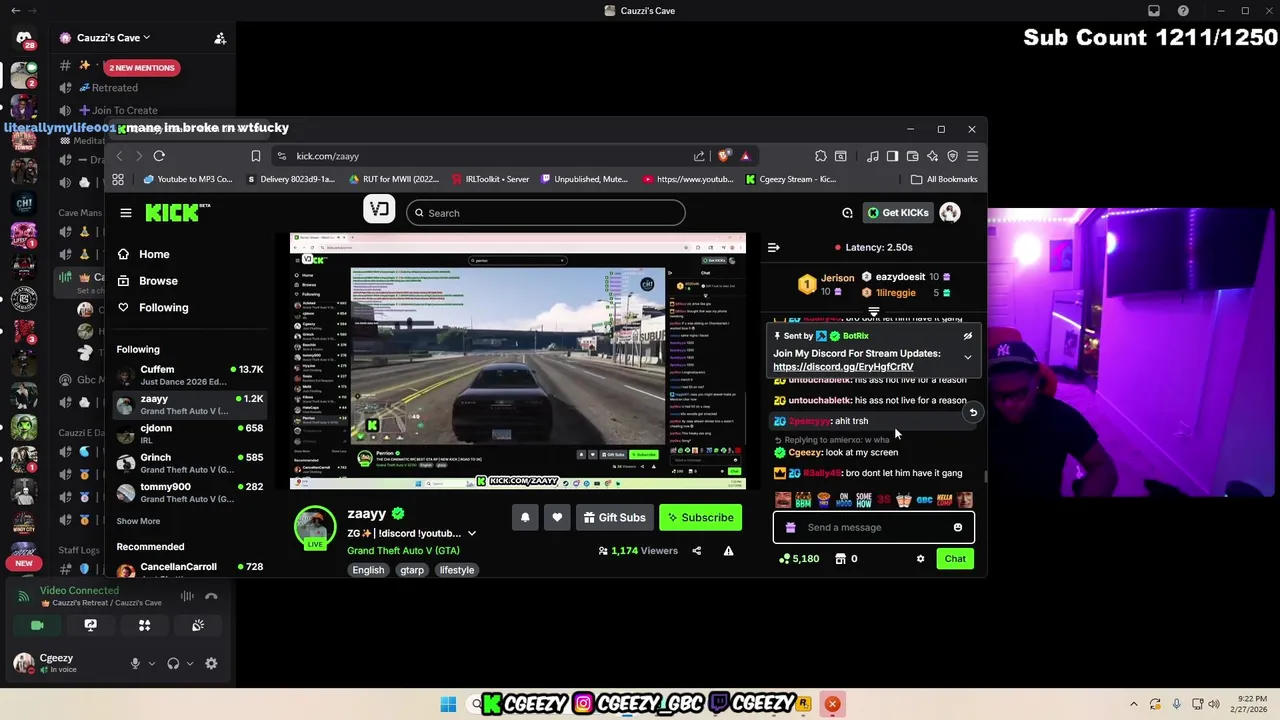Follow zaayy with heart button
This screenshot has width=1280, height=720.
(557, 517)
